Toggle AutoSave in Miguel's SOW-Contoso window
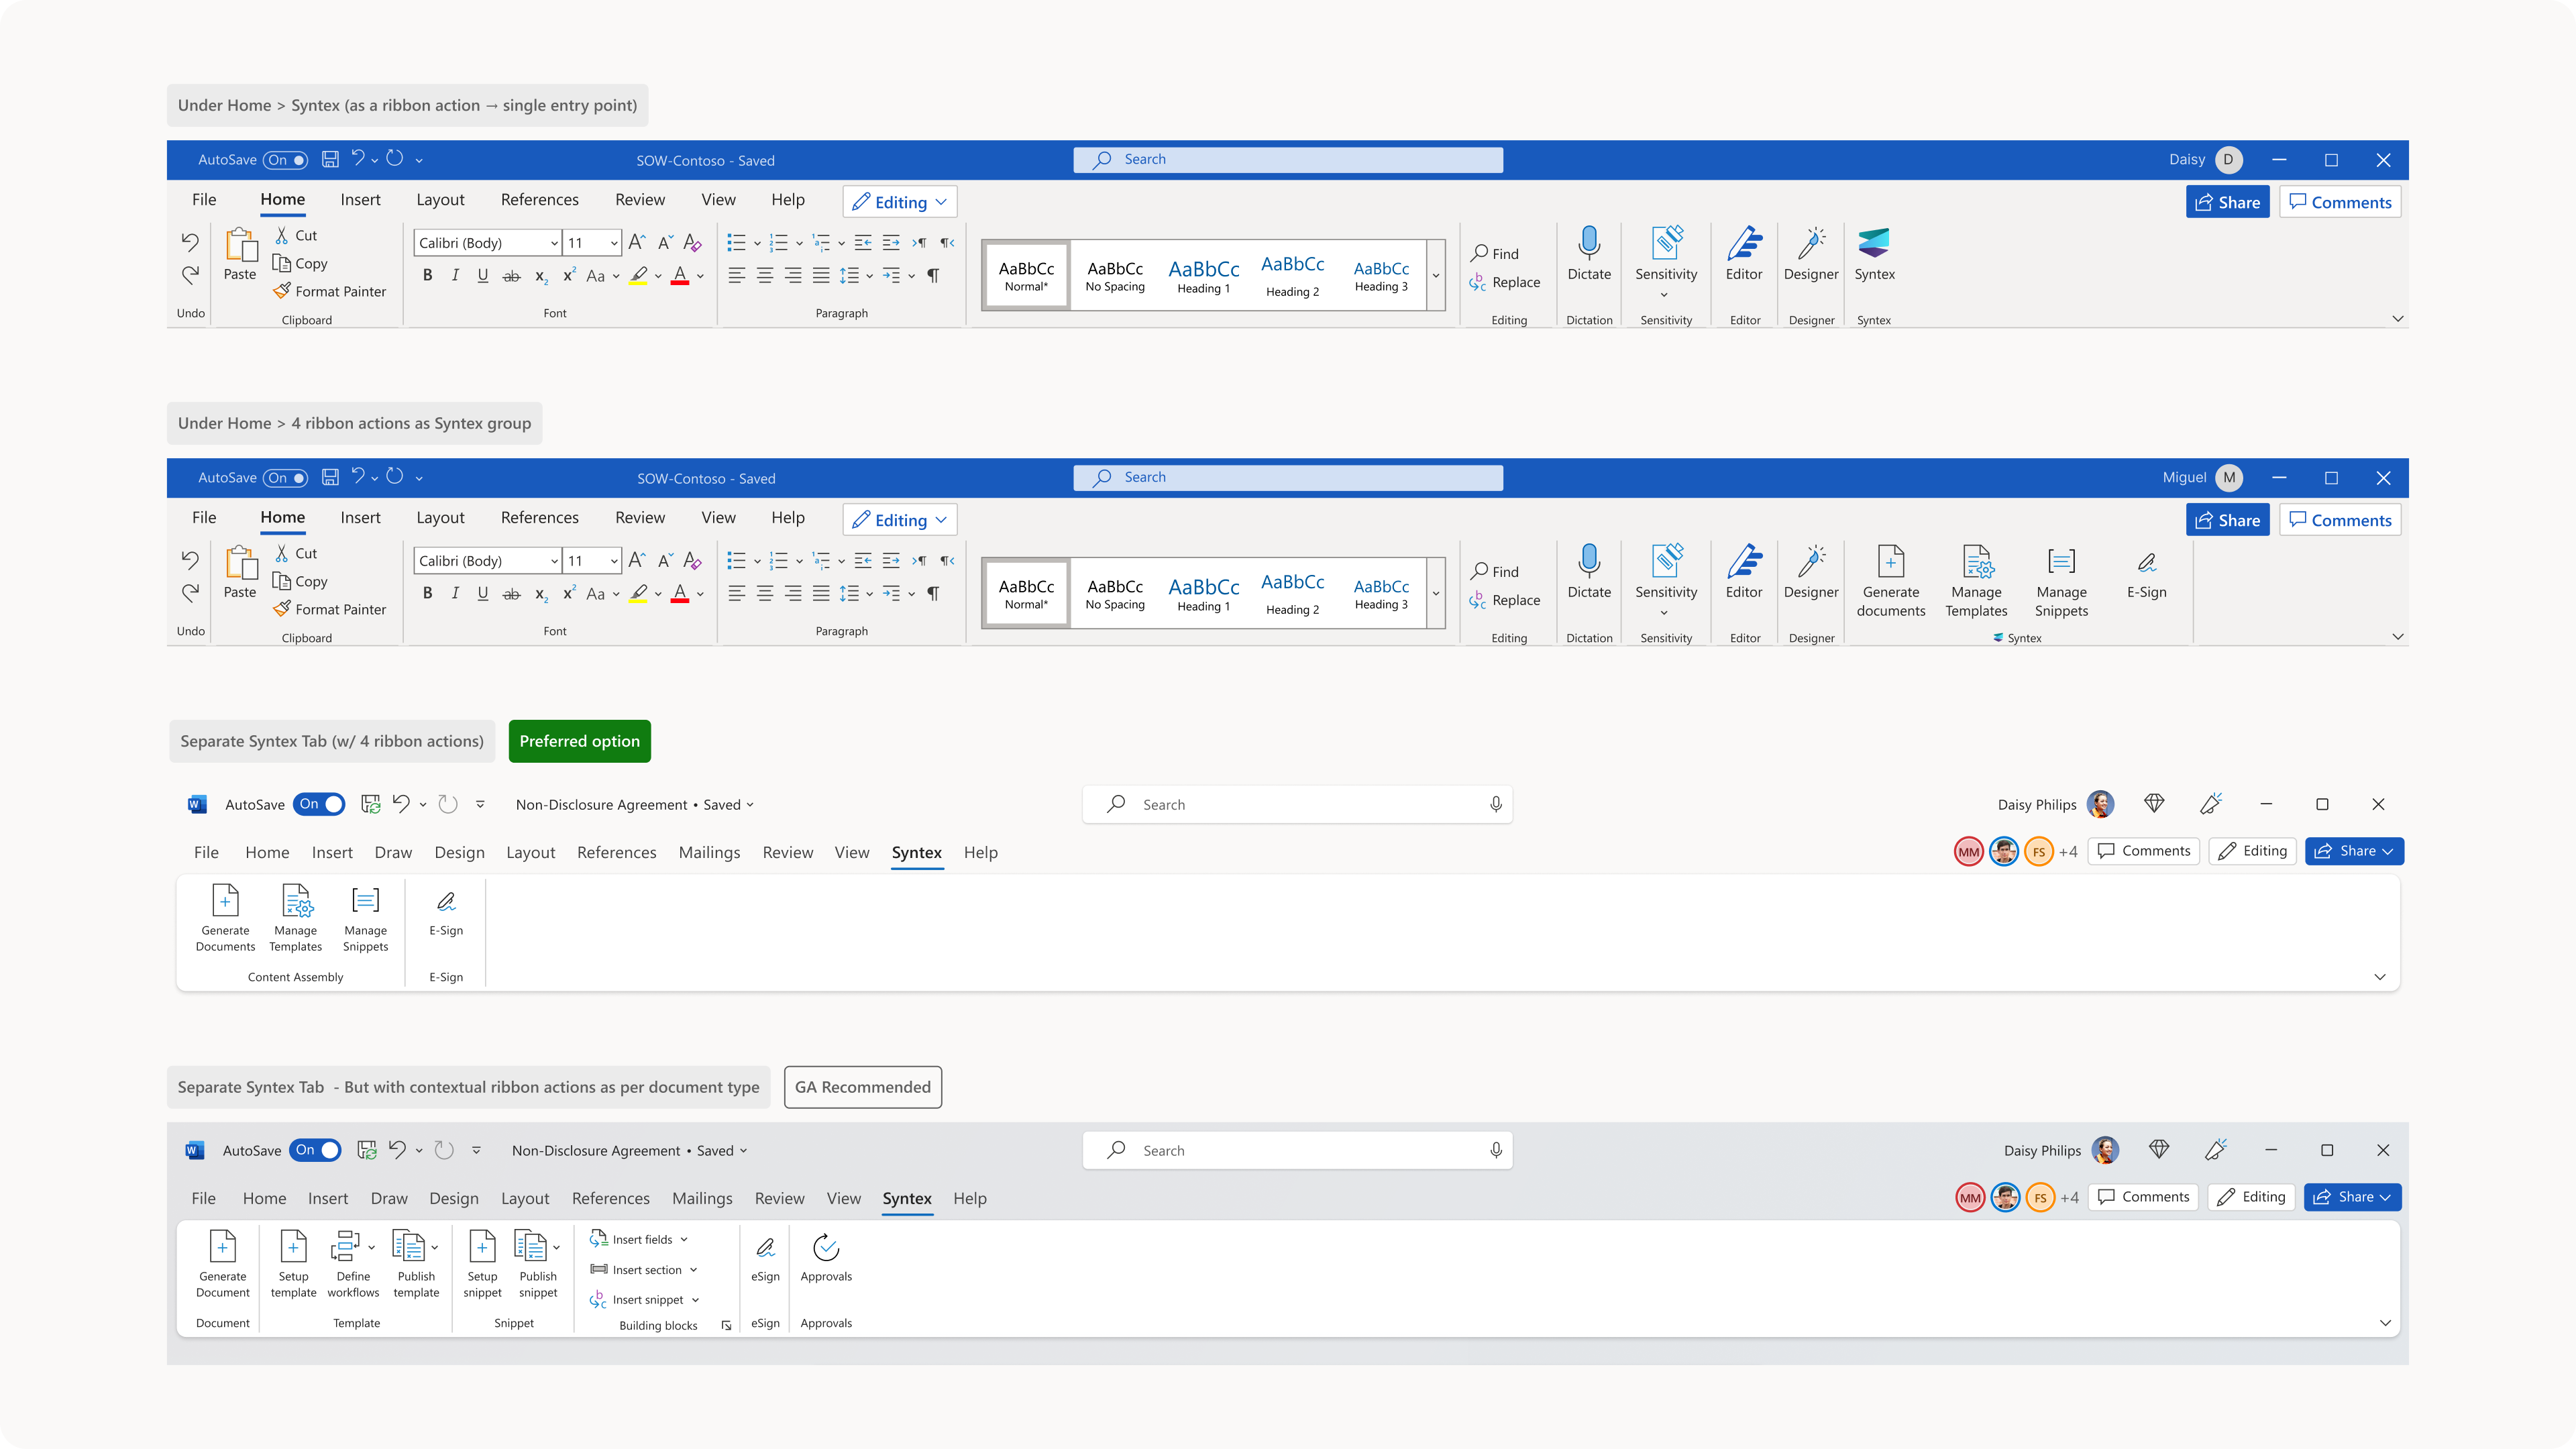The image size is (2576, 1449). pos(285,478)
